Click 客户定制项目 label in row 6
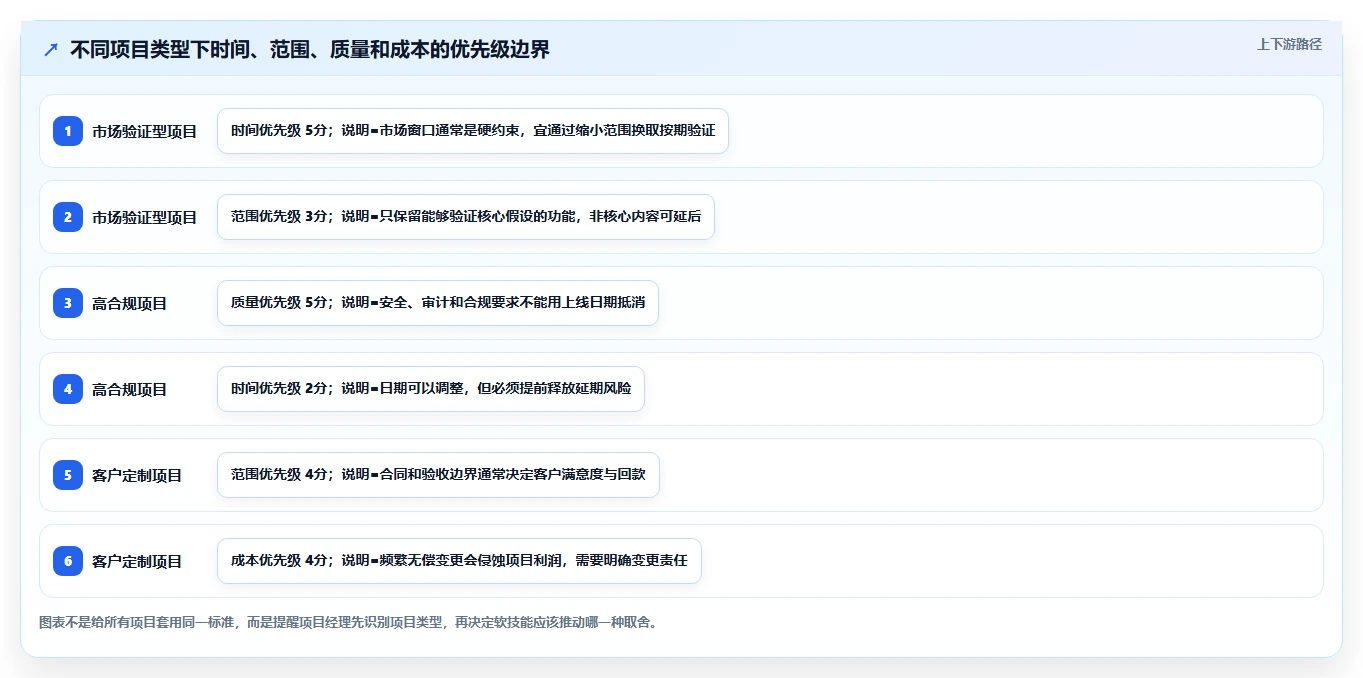1363x678 pixels. pyautogui.click(x=137, y=561)
